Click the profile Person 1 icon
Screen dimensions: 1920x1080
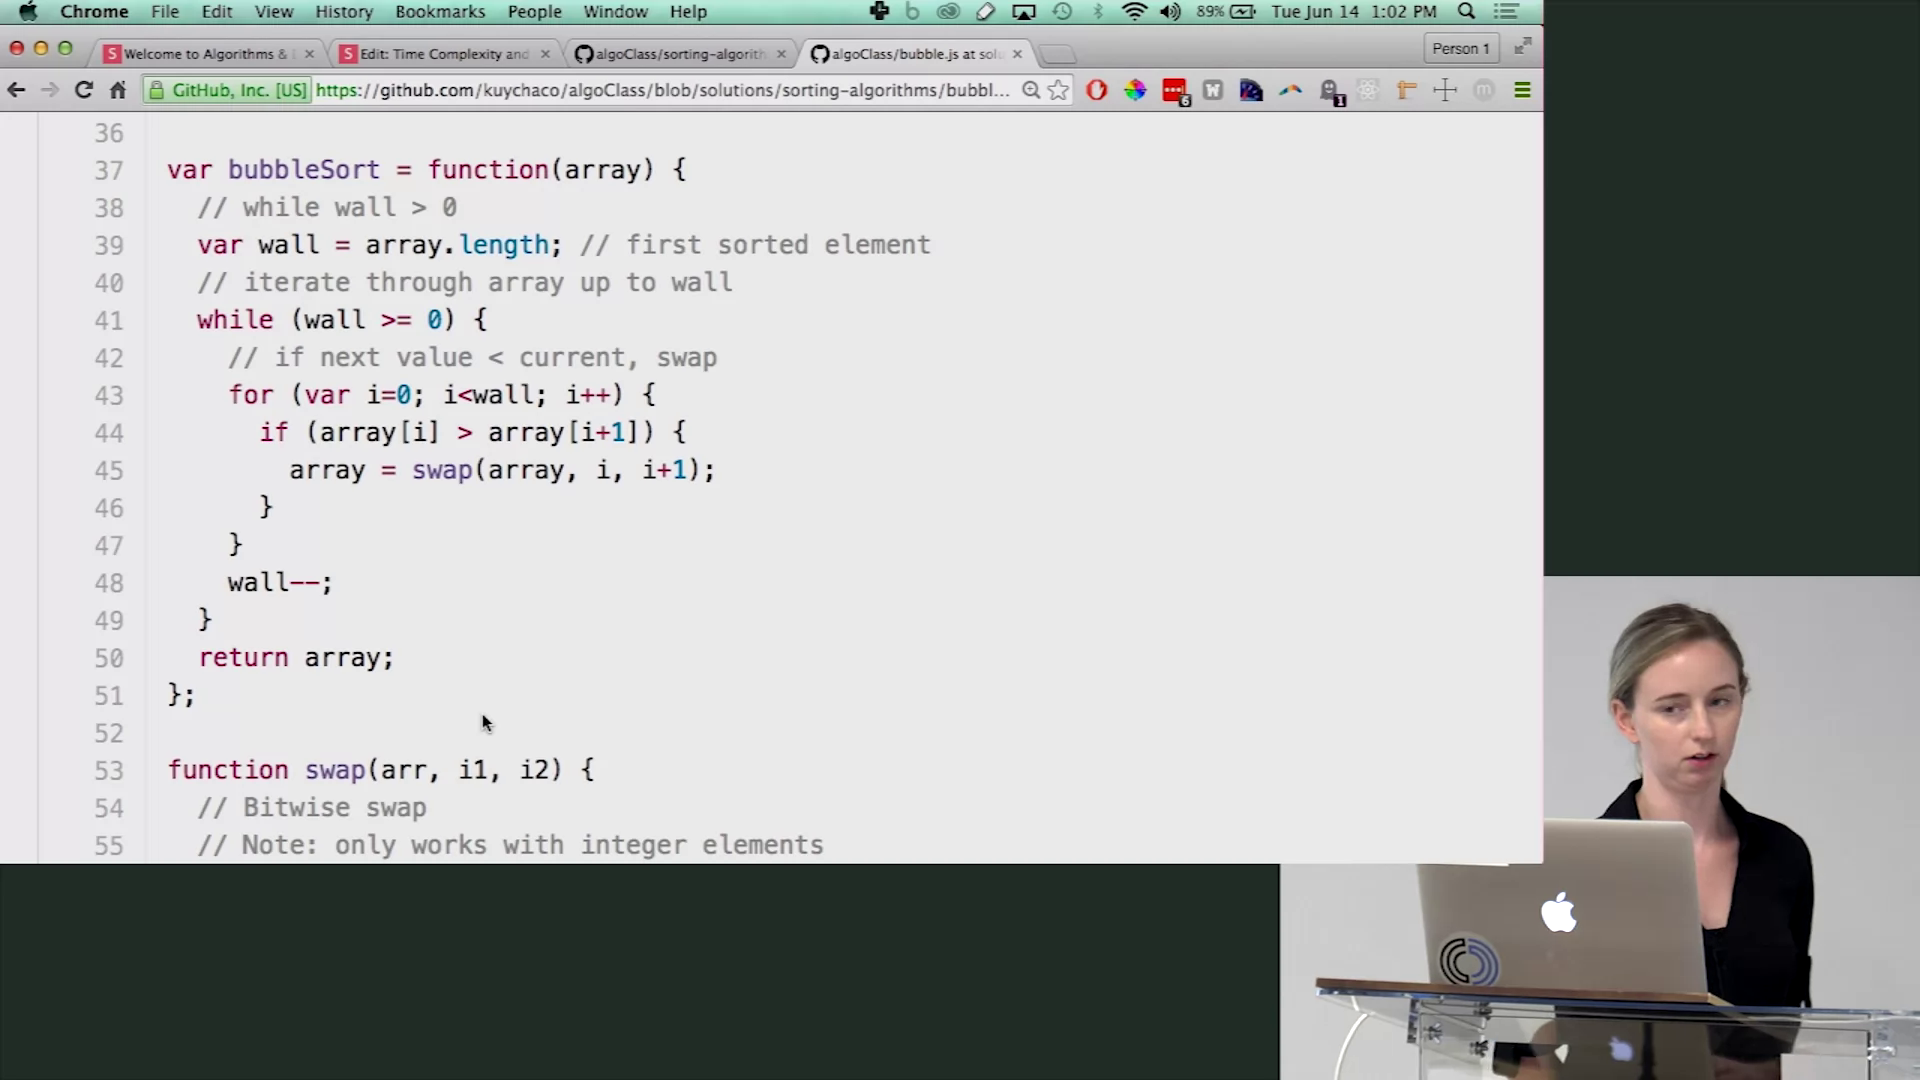tap(1460, 49)
